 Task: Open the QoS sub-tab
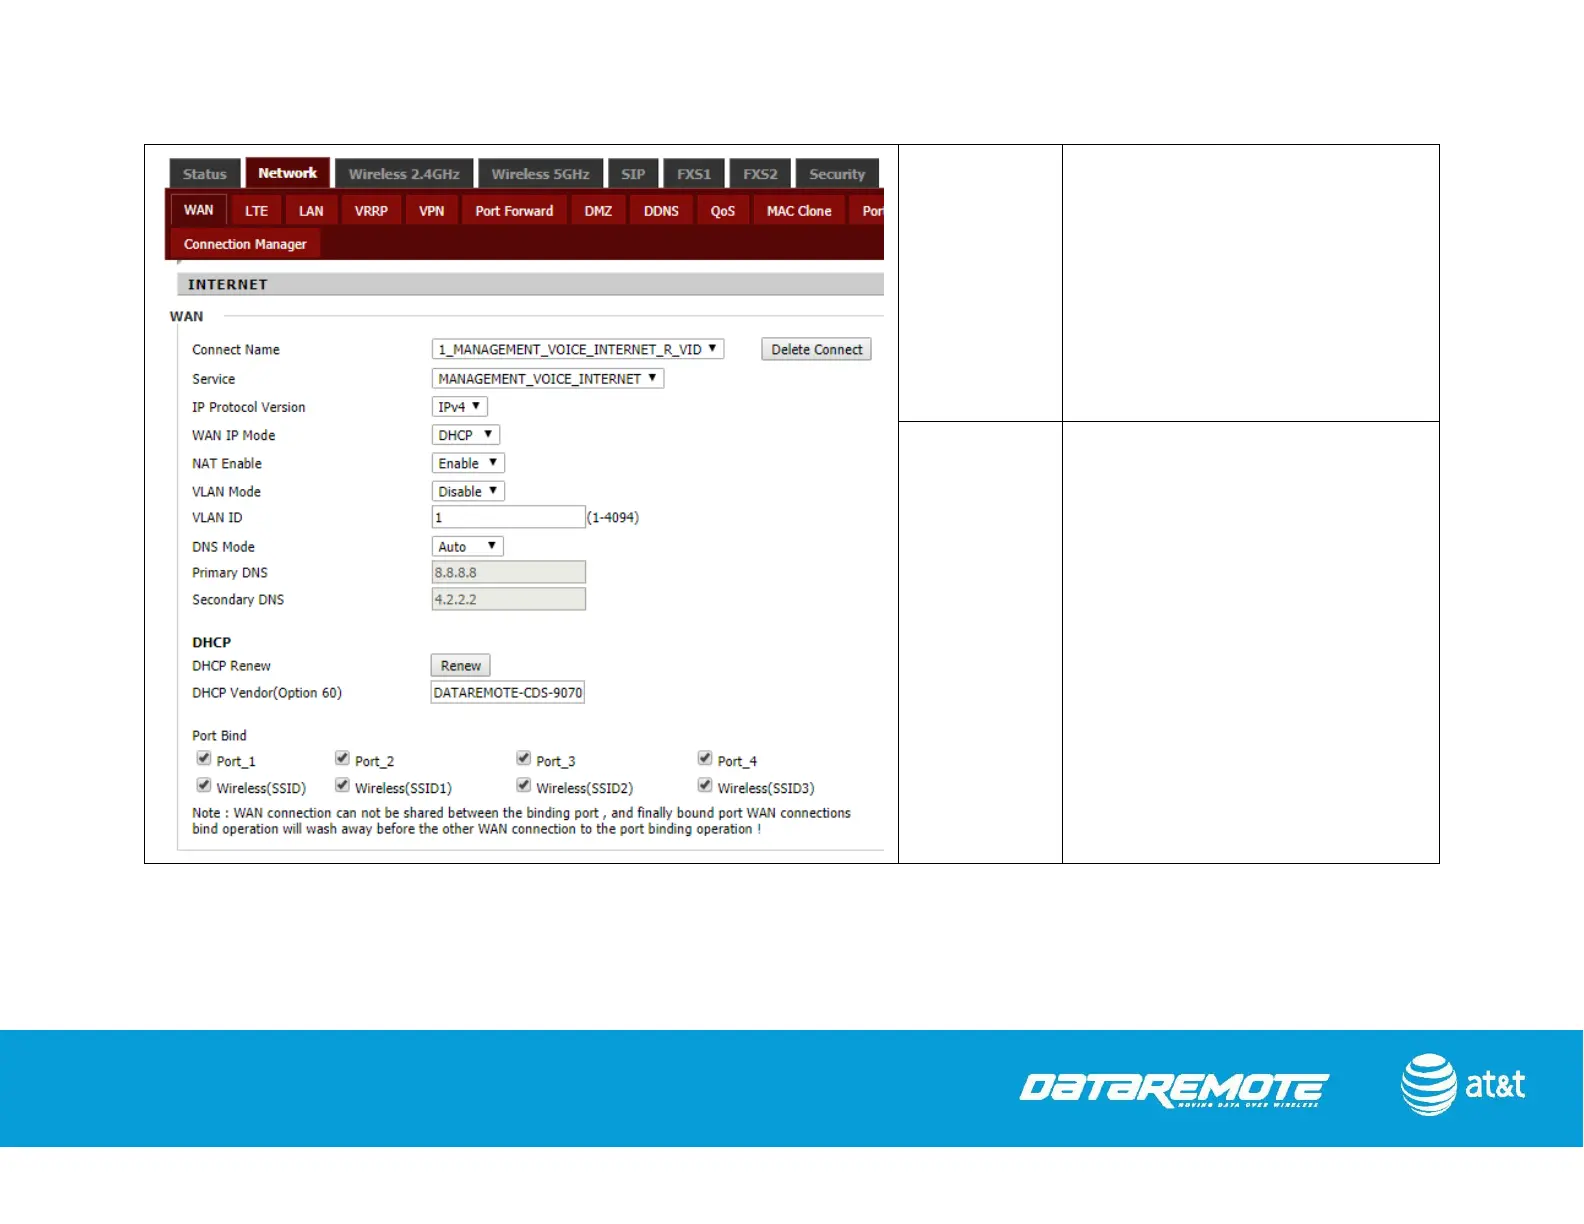point(723,211)
